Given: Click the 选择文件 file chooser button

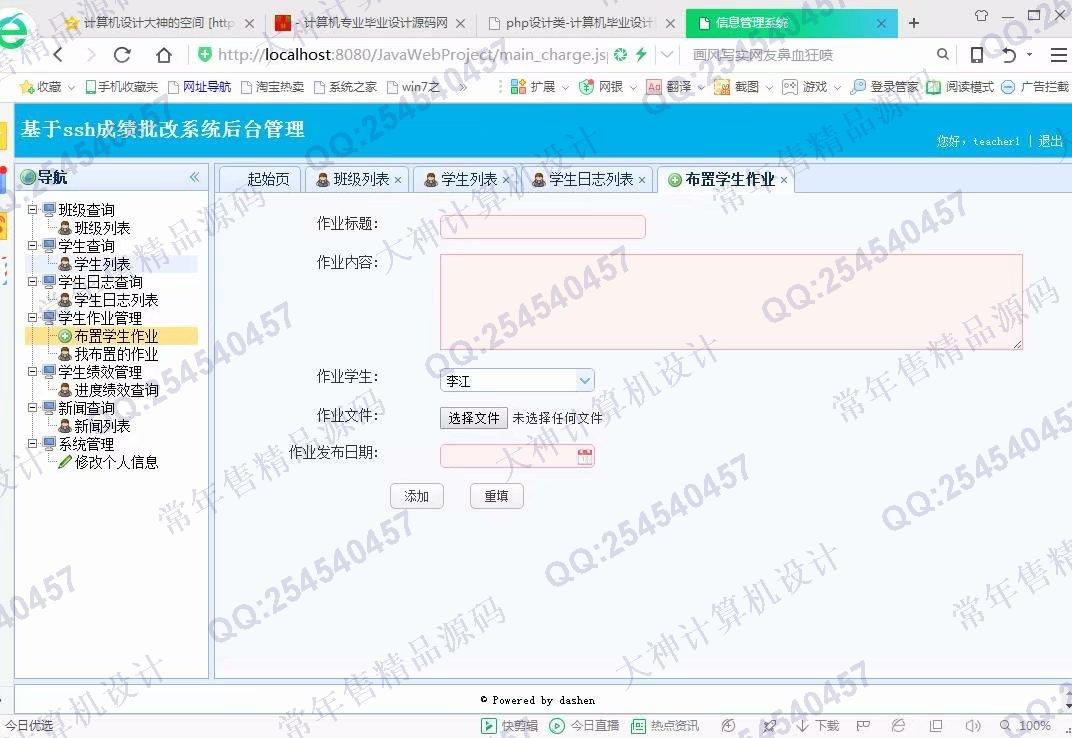Looking at the screenshot, I should (474, 418).
